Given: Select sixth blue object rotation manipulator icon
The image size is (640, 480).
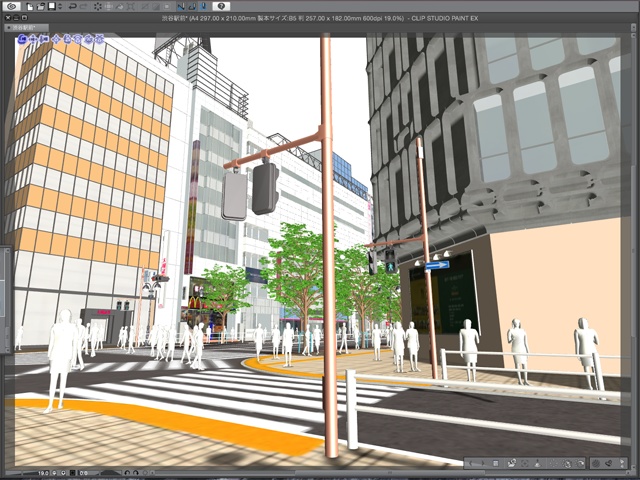Looking at the screenshot, I should [78, 39].
